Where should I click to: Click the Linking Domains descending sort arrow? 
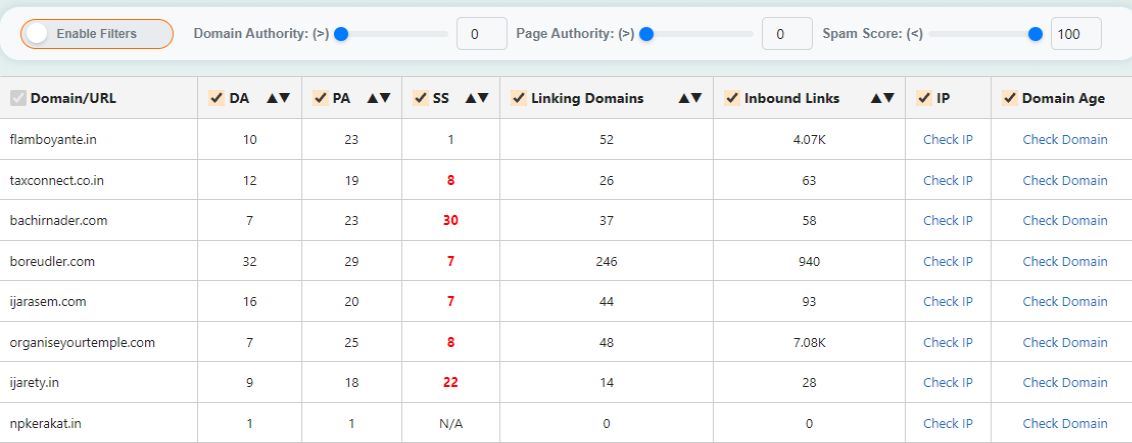click(696, 98)
